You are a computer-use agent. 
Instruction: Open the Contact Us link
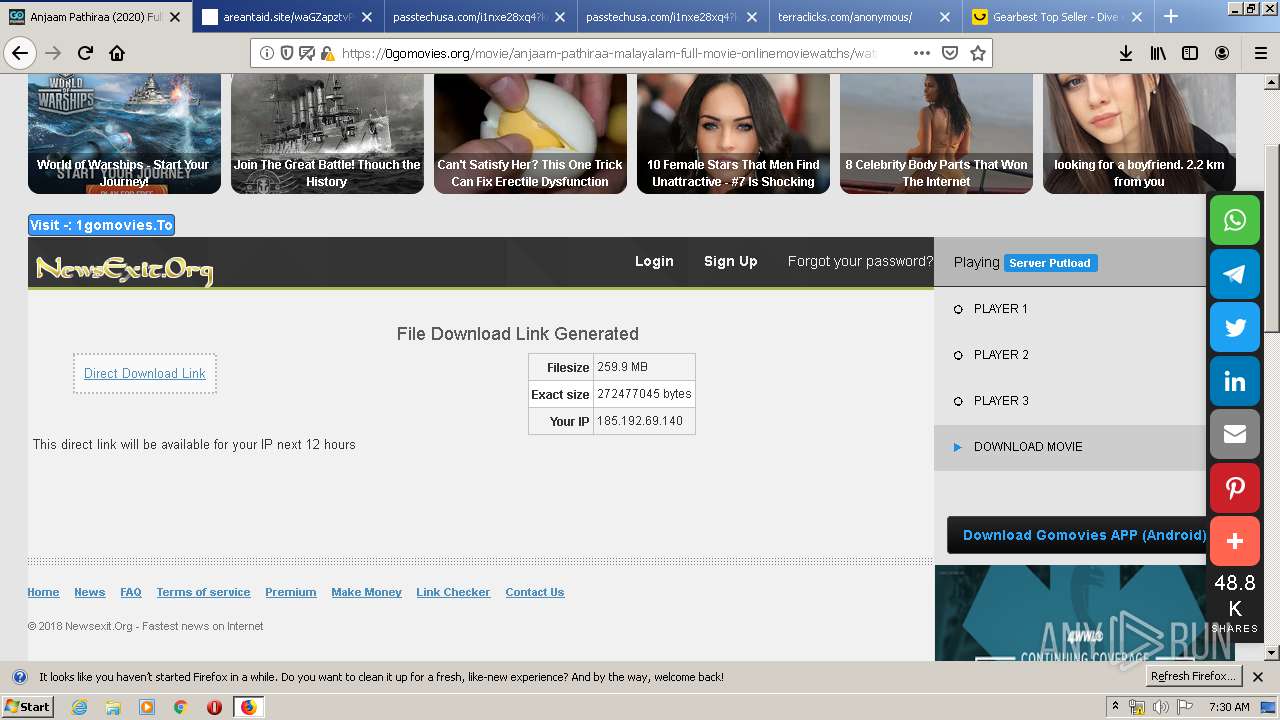click(x=535, y=592)
